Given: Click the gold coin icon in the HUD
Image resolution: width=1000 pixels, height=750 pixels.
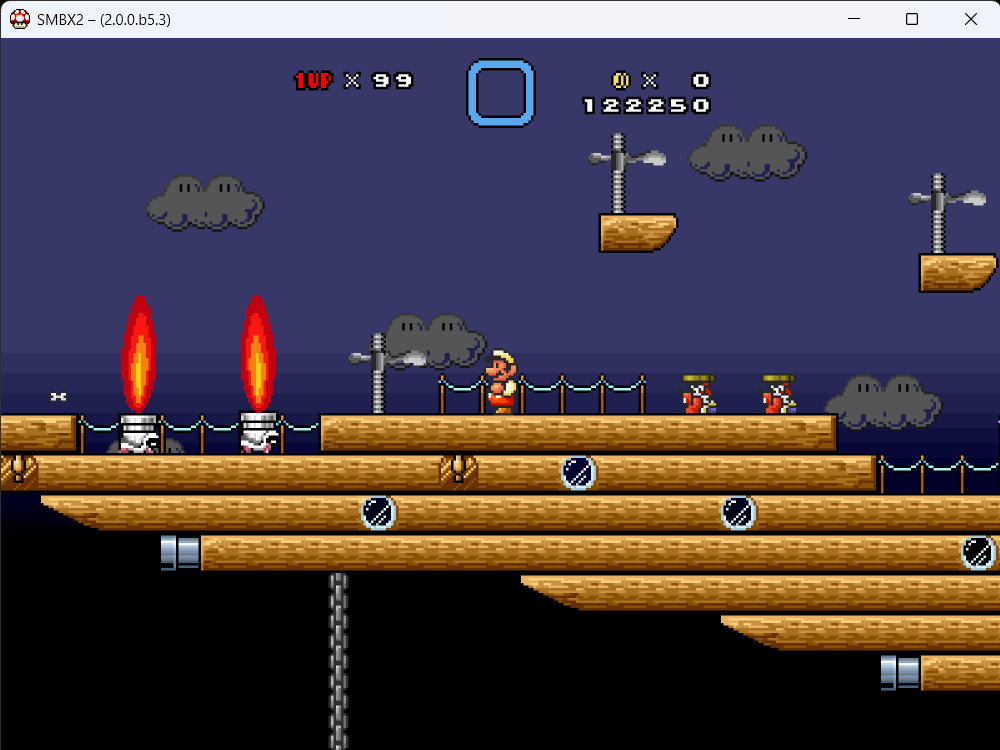Looking at the screenshot, I should 623,81.
